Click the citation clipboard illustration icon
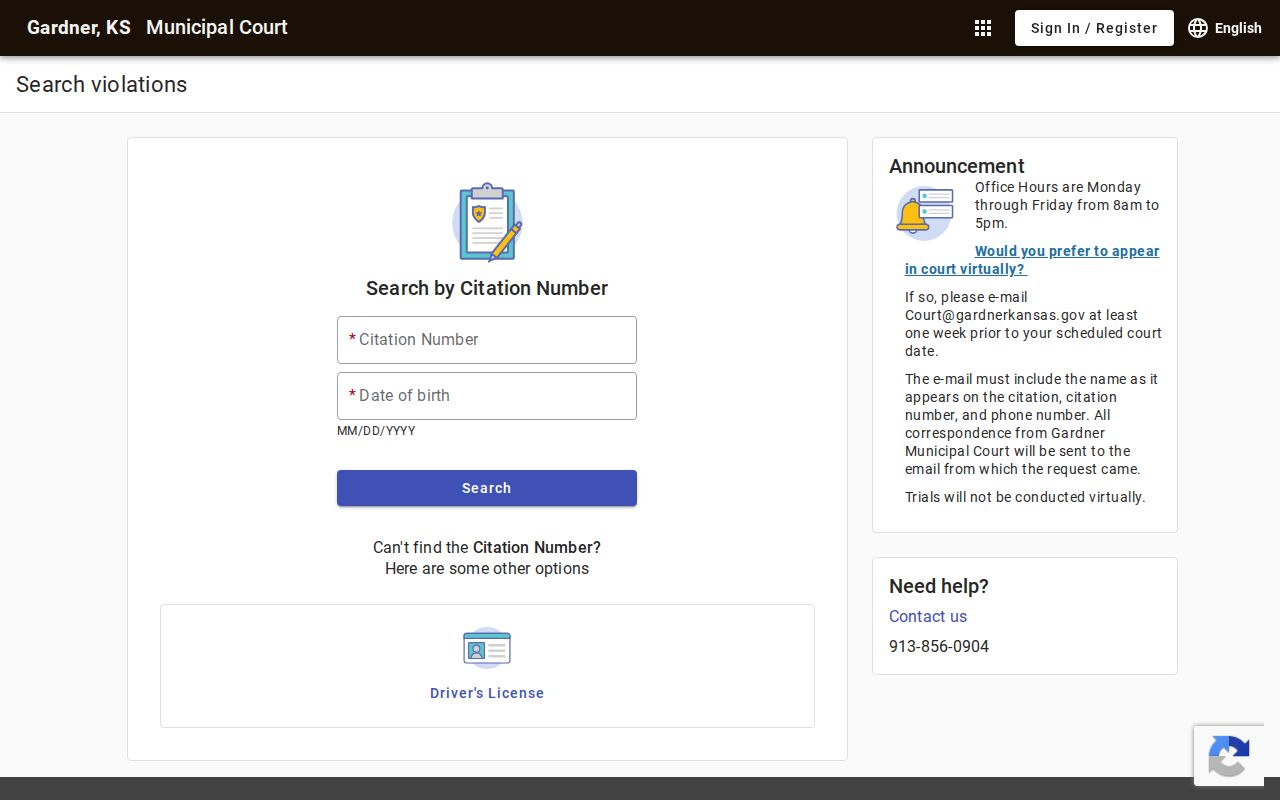 point(487,222)
